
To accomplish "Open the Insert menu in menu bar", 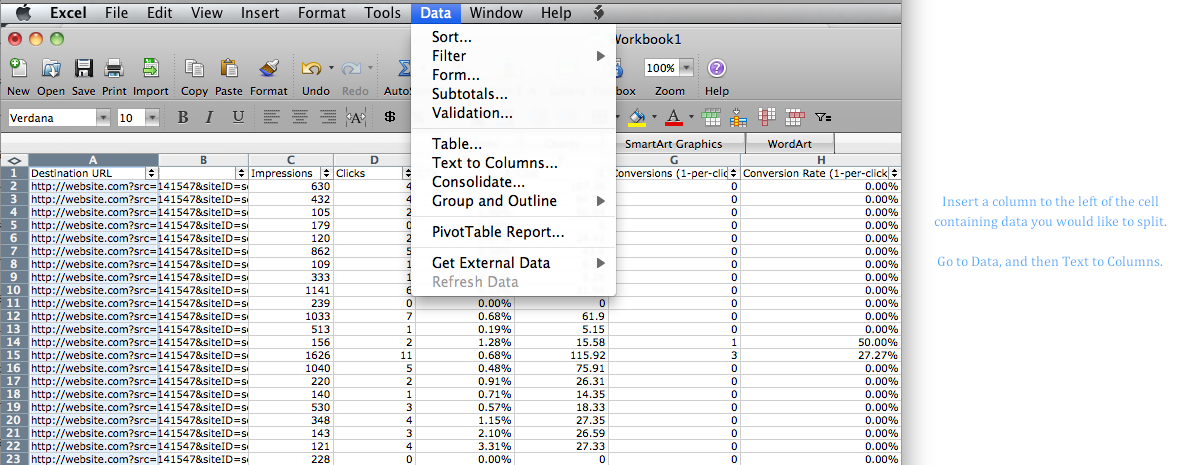I will coord(260,13).
